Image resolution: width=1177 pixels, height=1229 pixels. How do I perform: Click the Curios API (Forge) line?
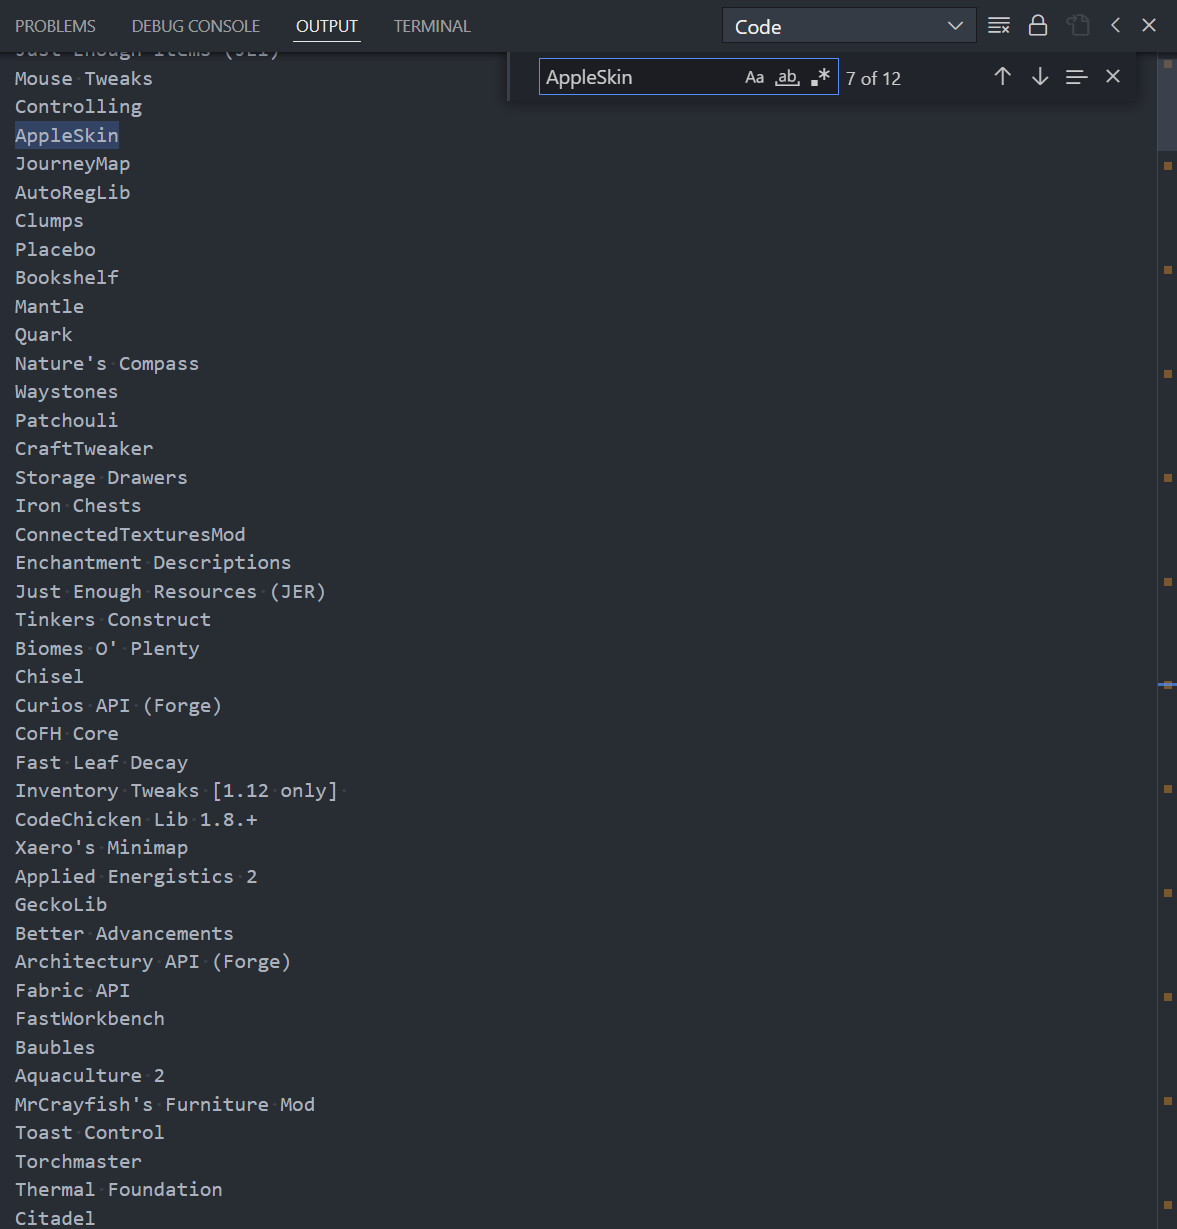tap(118, 705)
